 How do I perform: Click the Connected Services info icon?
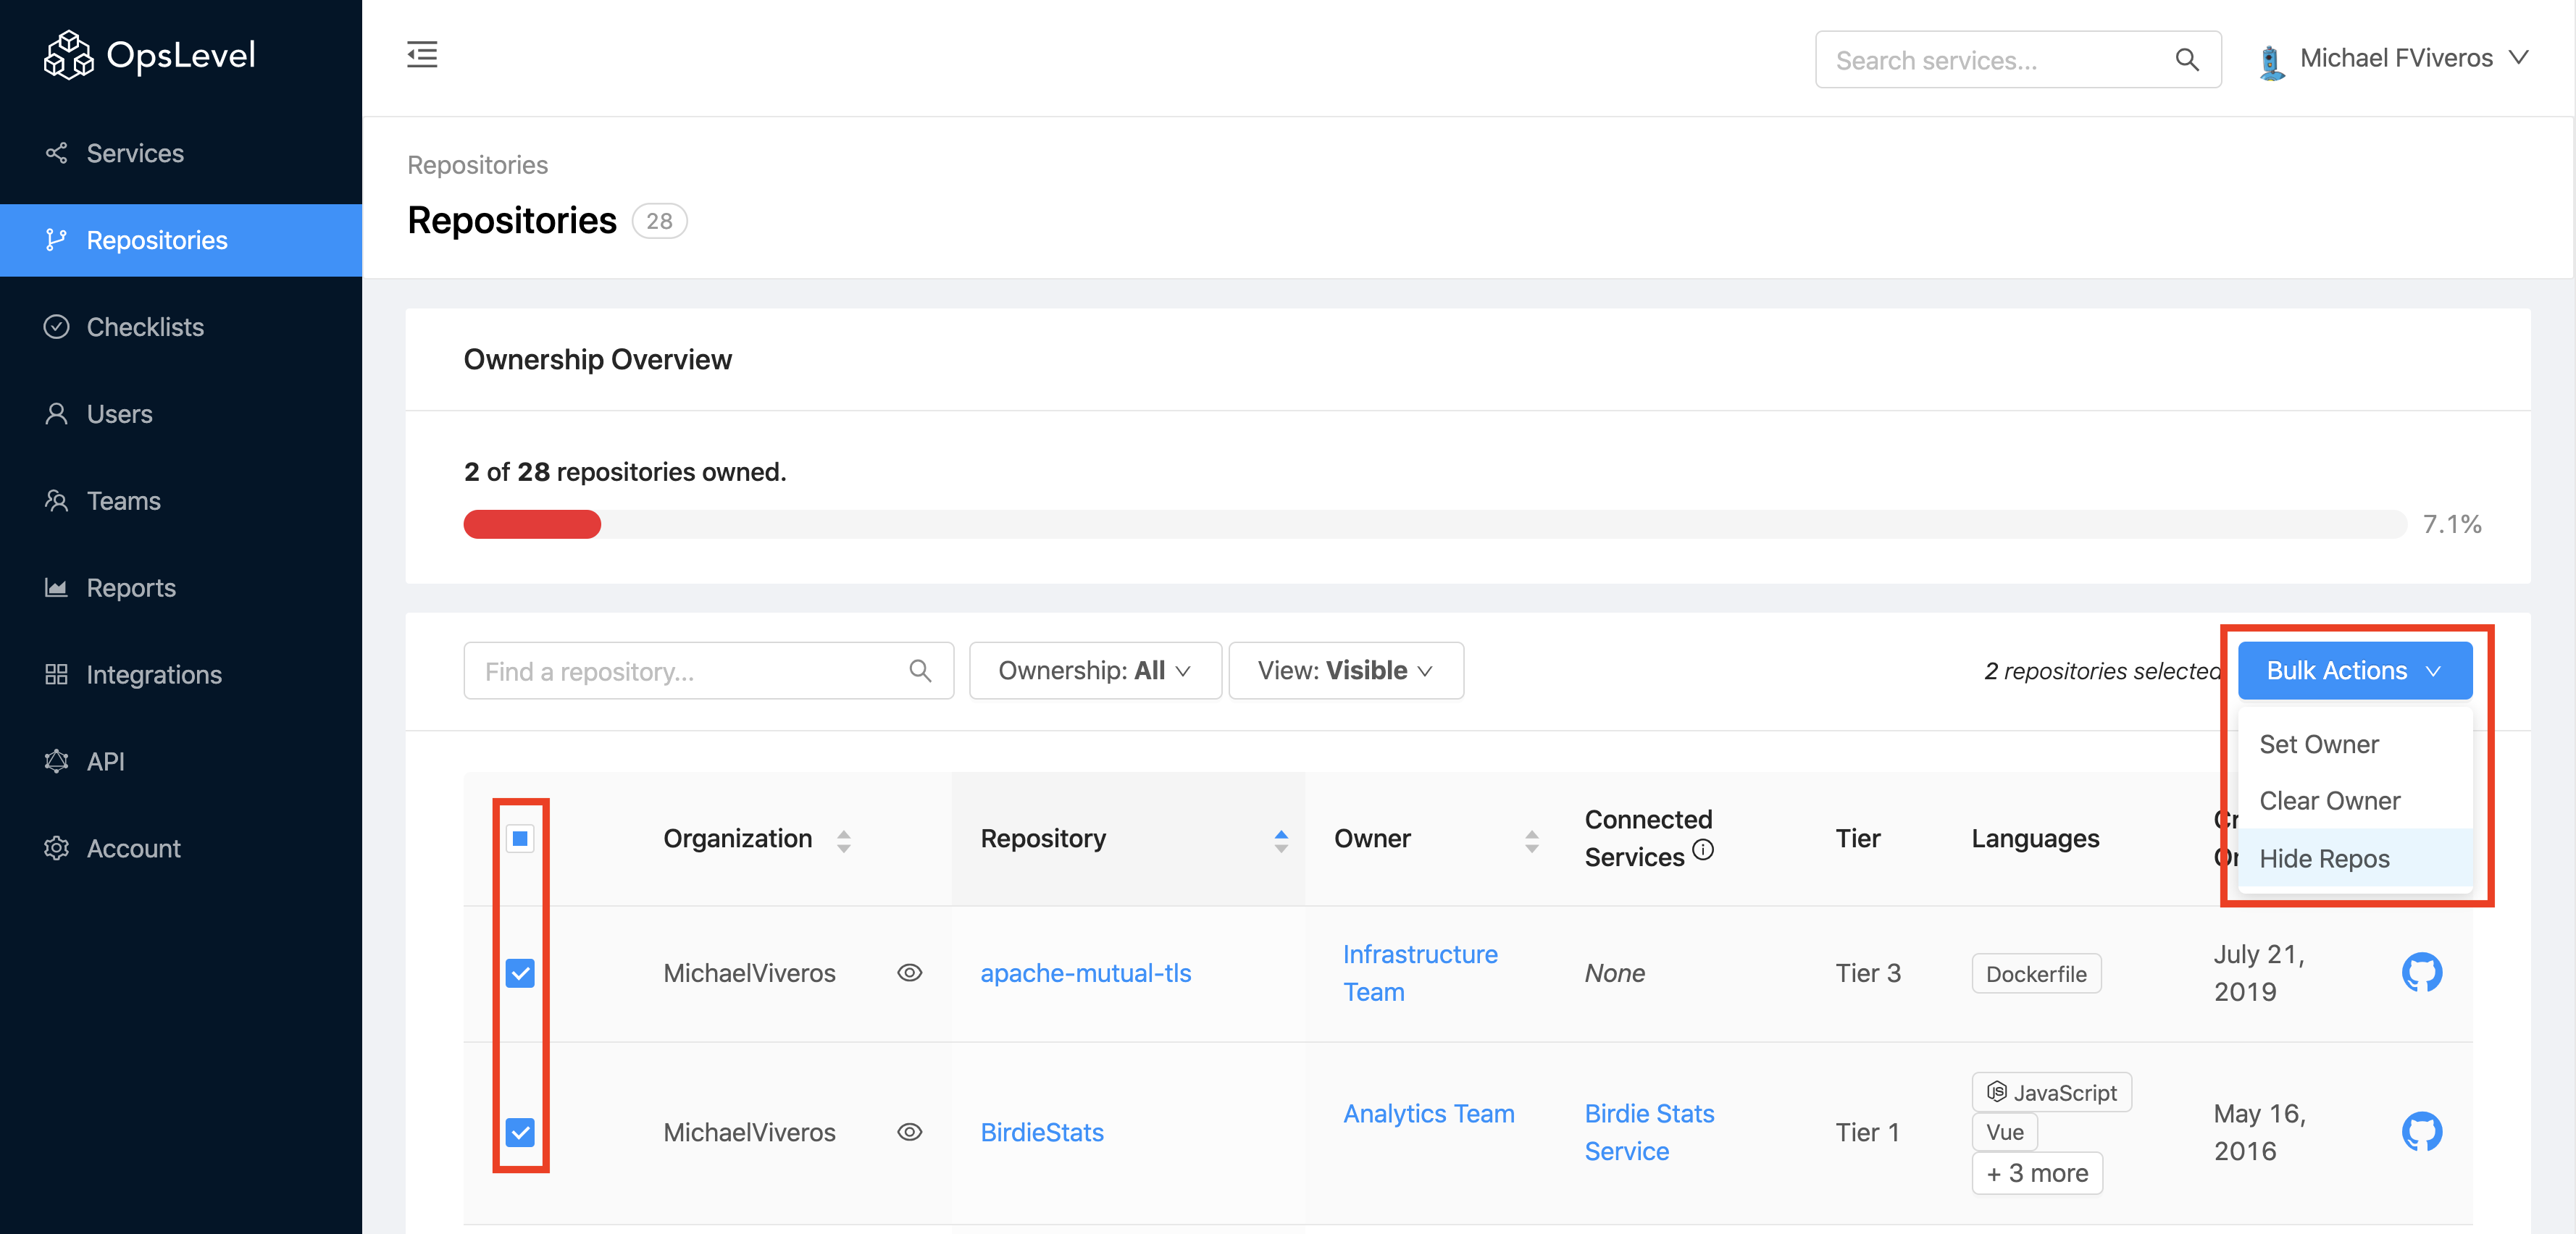pyautogui.click(x=1703, y=850)
